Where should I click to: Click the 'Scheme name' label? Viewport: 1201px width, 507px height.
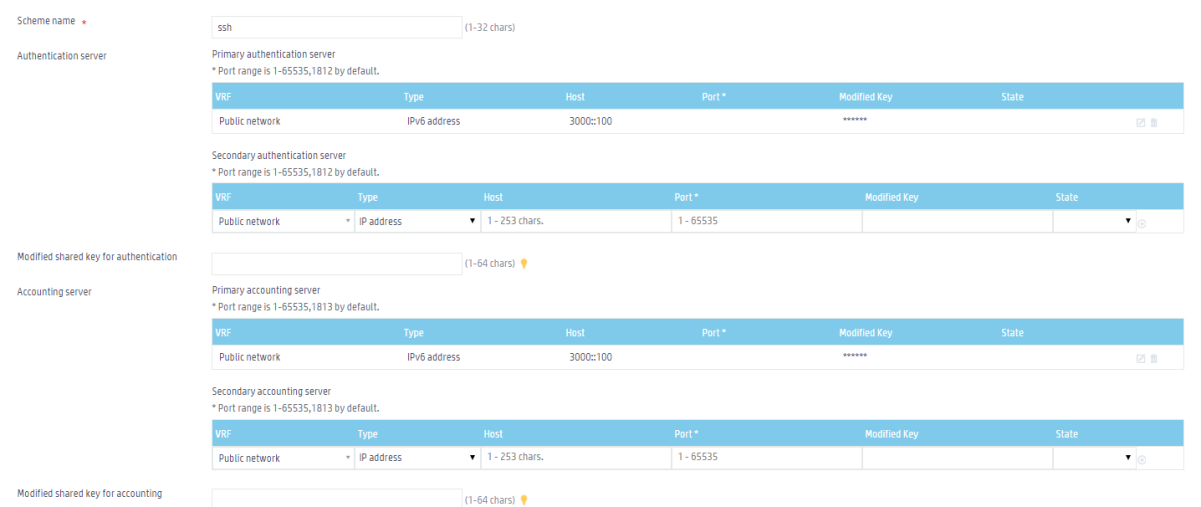[46, 21]
